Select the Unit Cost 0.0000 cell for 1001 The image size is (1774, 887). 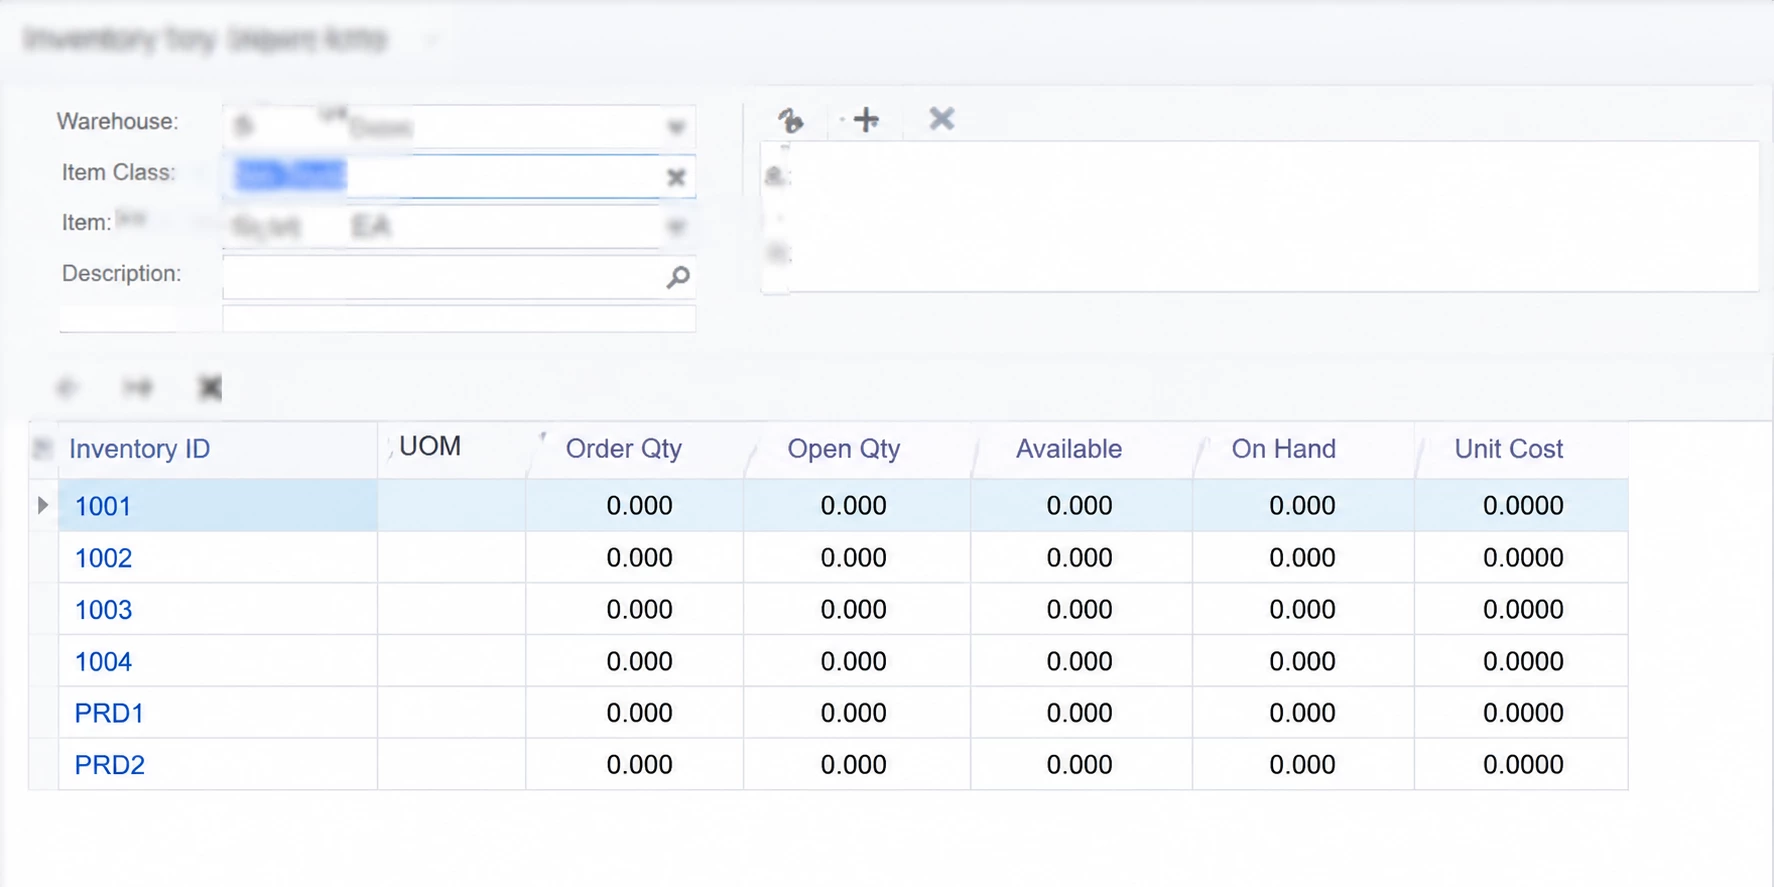(1522, 505)
